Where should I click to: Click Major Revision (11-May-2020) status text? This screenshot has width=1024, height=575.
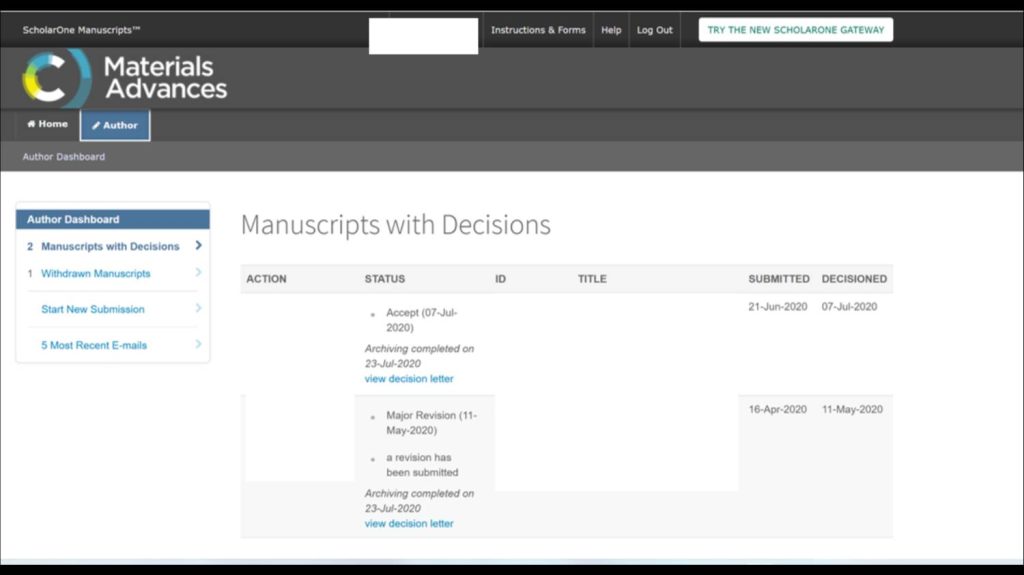(x=432, y=423)
